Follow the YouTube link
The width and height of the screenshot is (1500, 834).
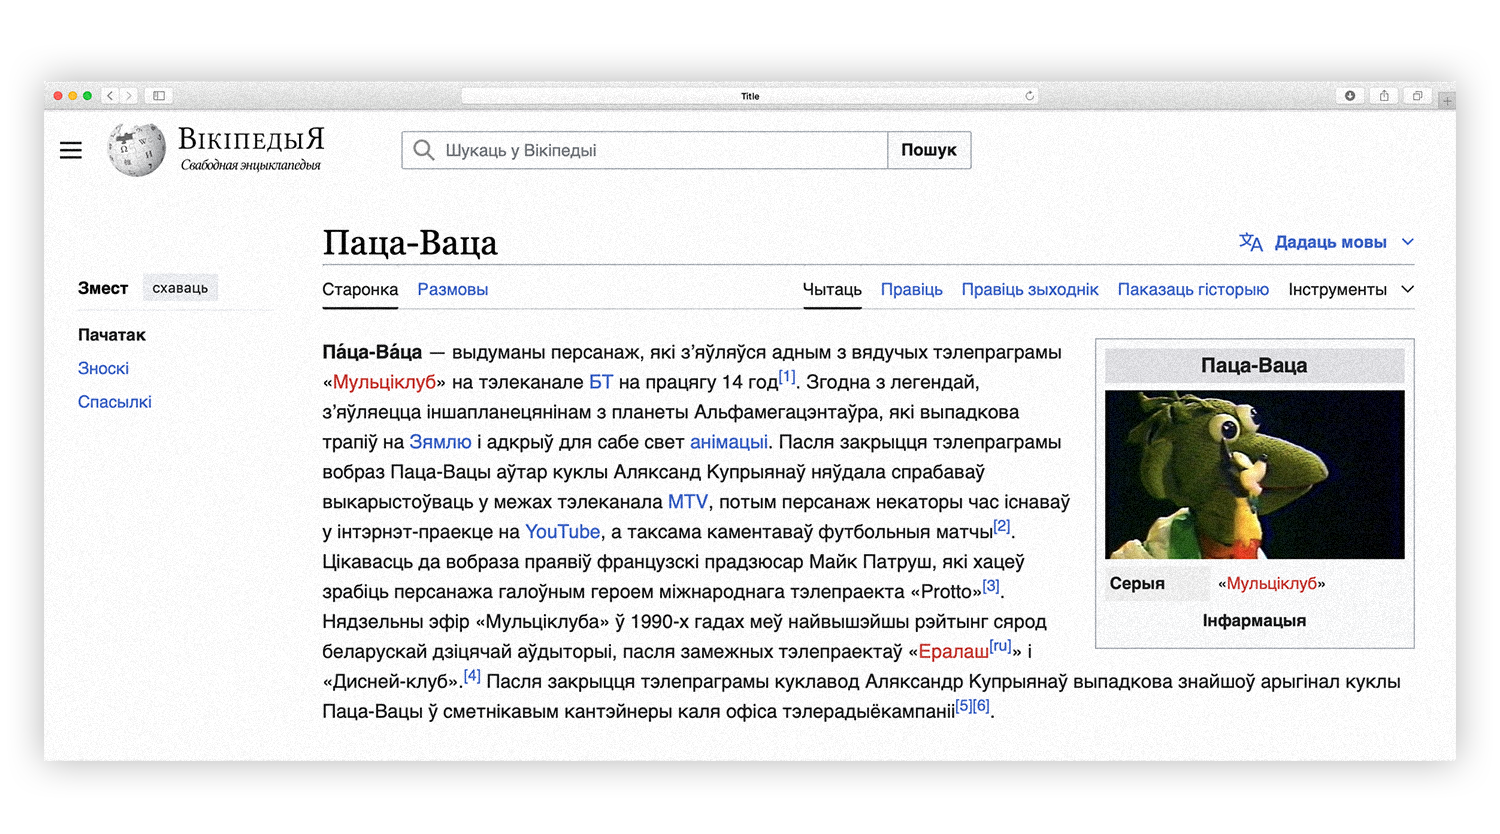tap(562, 532)
